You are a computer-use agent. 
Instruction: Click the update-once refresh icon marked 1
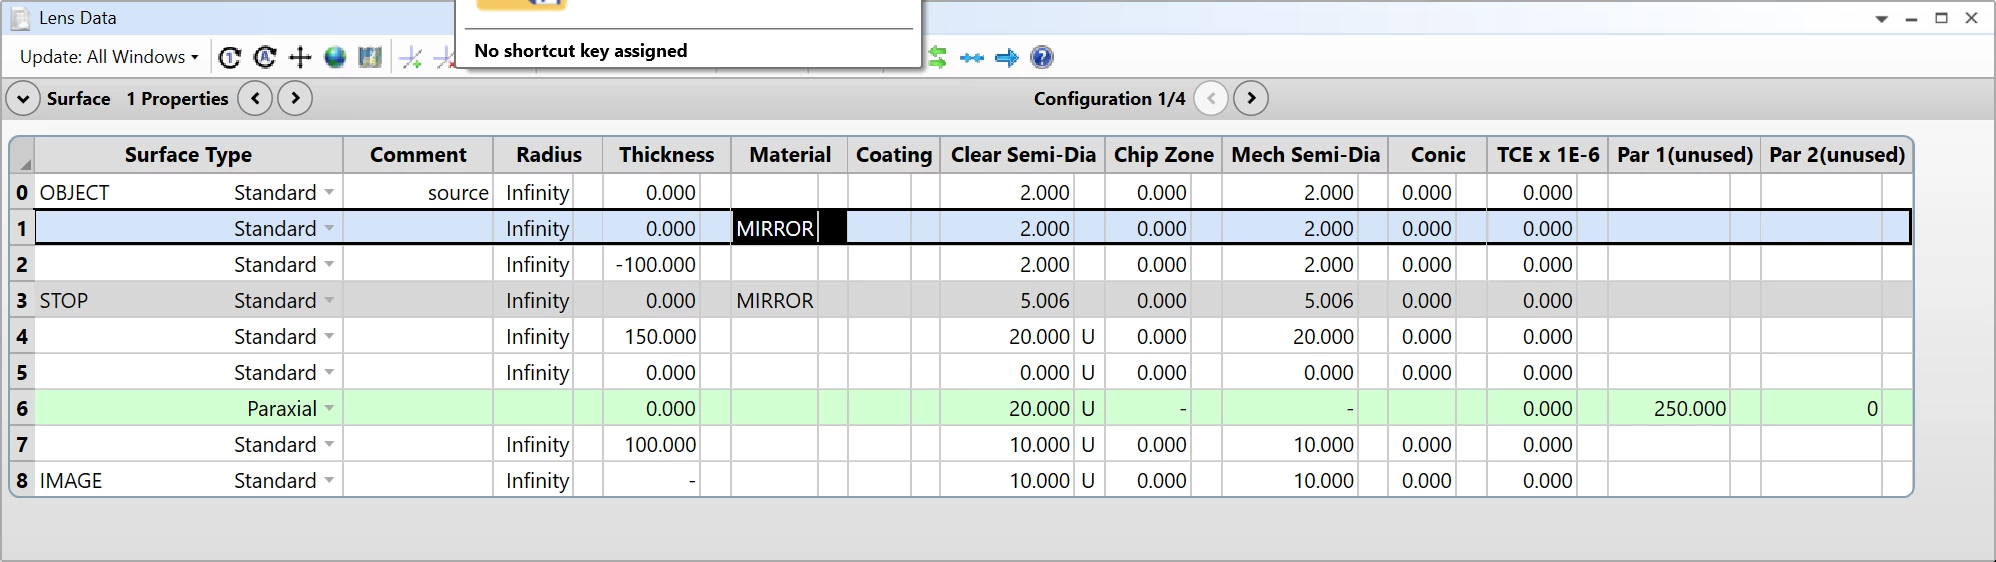pos(230,57)
